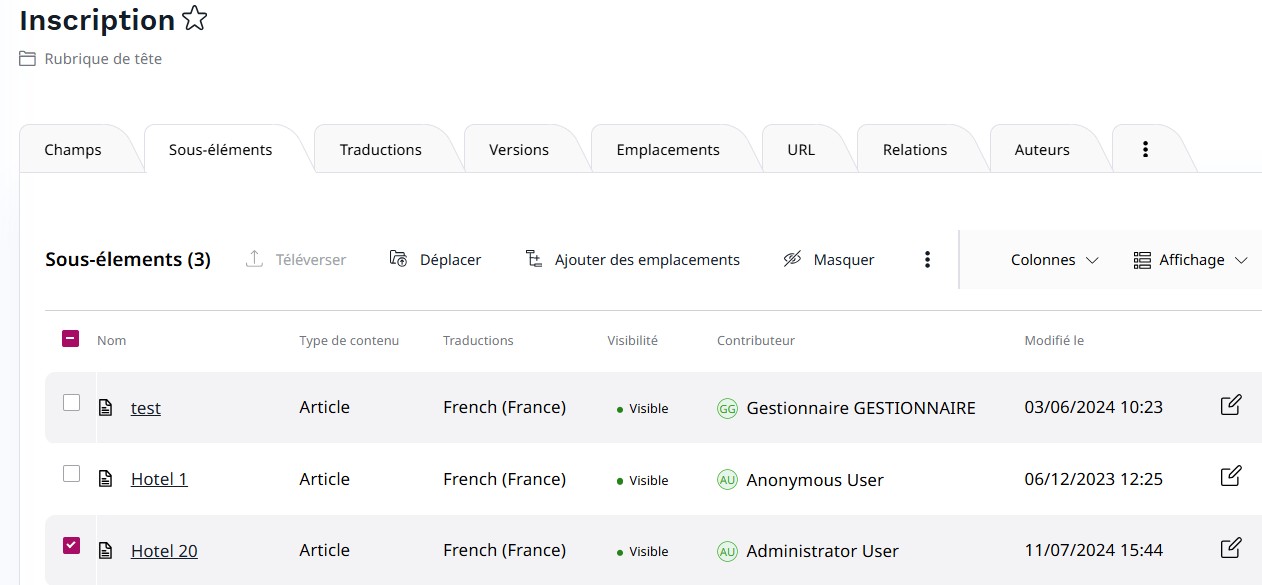
Task: Click Ajouter des emplacements button
Action: pyautogui.click(x=632, y=260)
